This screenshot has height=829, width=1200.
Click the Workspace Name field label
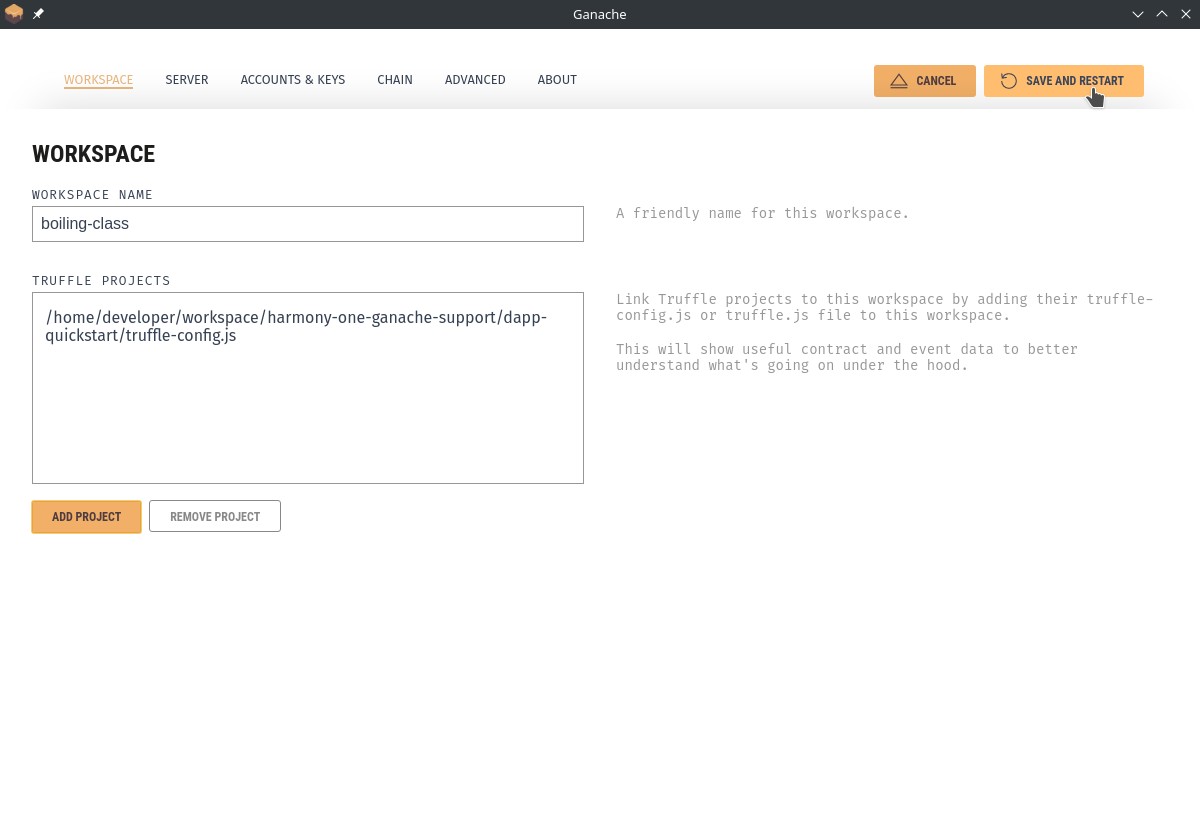point(93,195)
